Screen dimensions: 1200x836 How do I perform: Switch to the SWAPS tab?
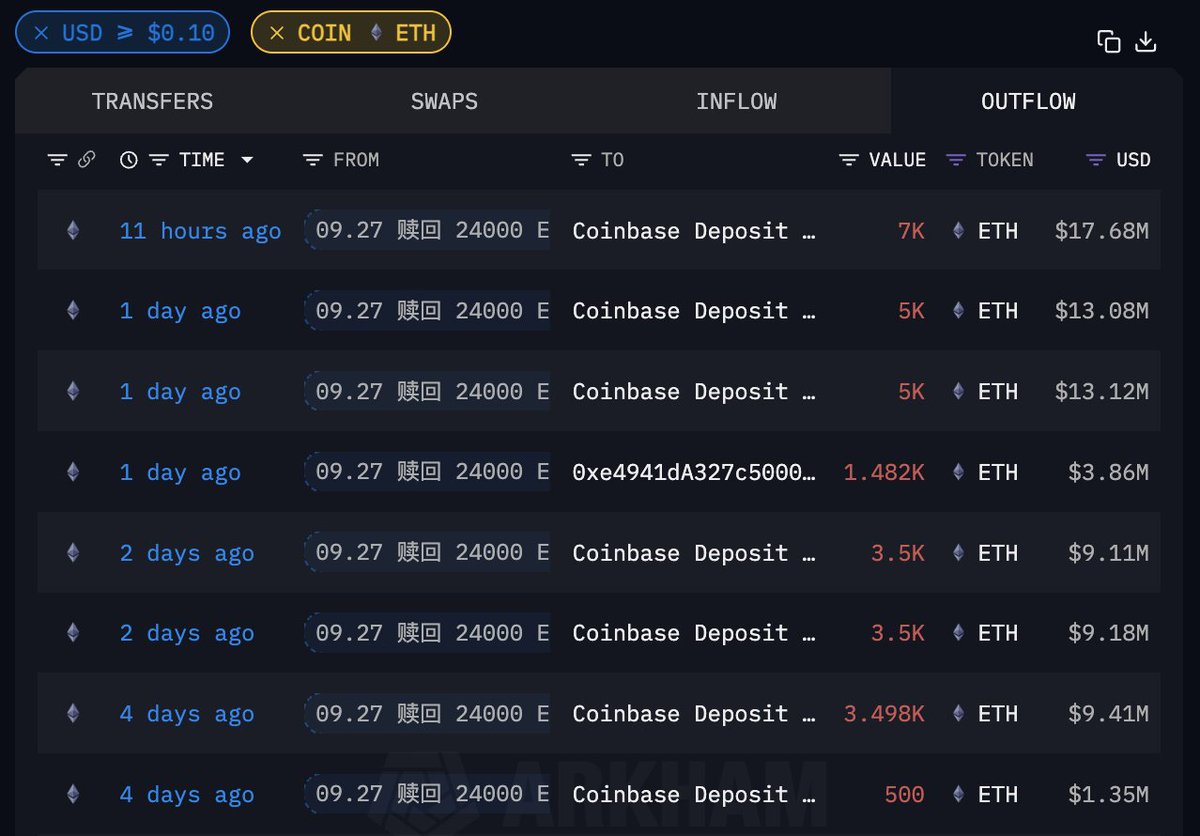pos(444,101)
